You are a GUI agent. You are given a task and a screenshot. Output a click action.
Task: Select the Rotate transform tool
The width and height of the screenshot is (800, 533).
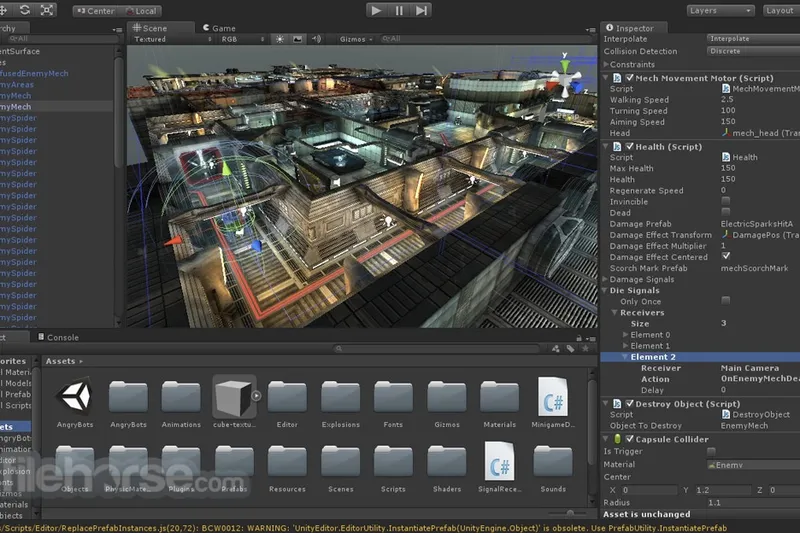pyautogui.click(x=24, y=10)
